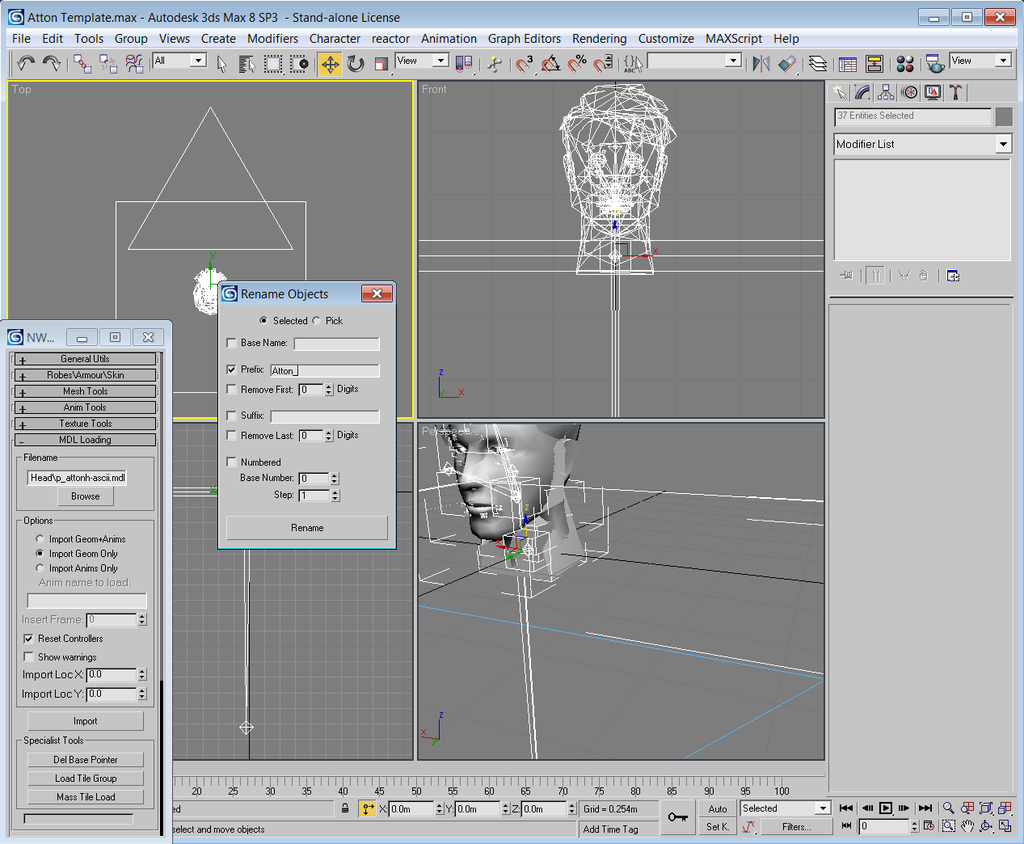The width and height of the screenshot is (1024, 844).
Task: Activate the Select and Uniform Scale tool
Action: click(x=381, y=63)
